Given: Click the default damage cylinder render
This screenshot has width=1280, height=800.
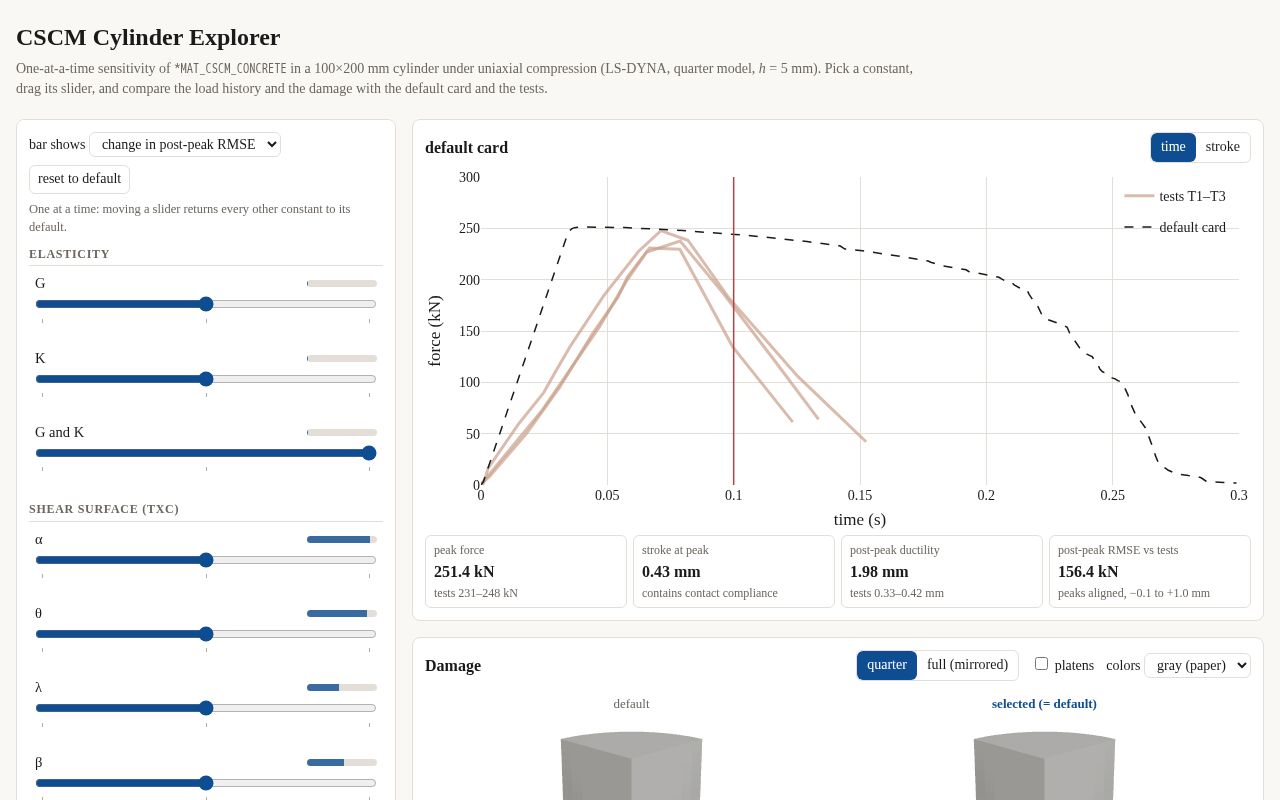Looking at the screenshot, I should pyautogui.click(x=631, y=765).
